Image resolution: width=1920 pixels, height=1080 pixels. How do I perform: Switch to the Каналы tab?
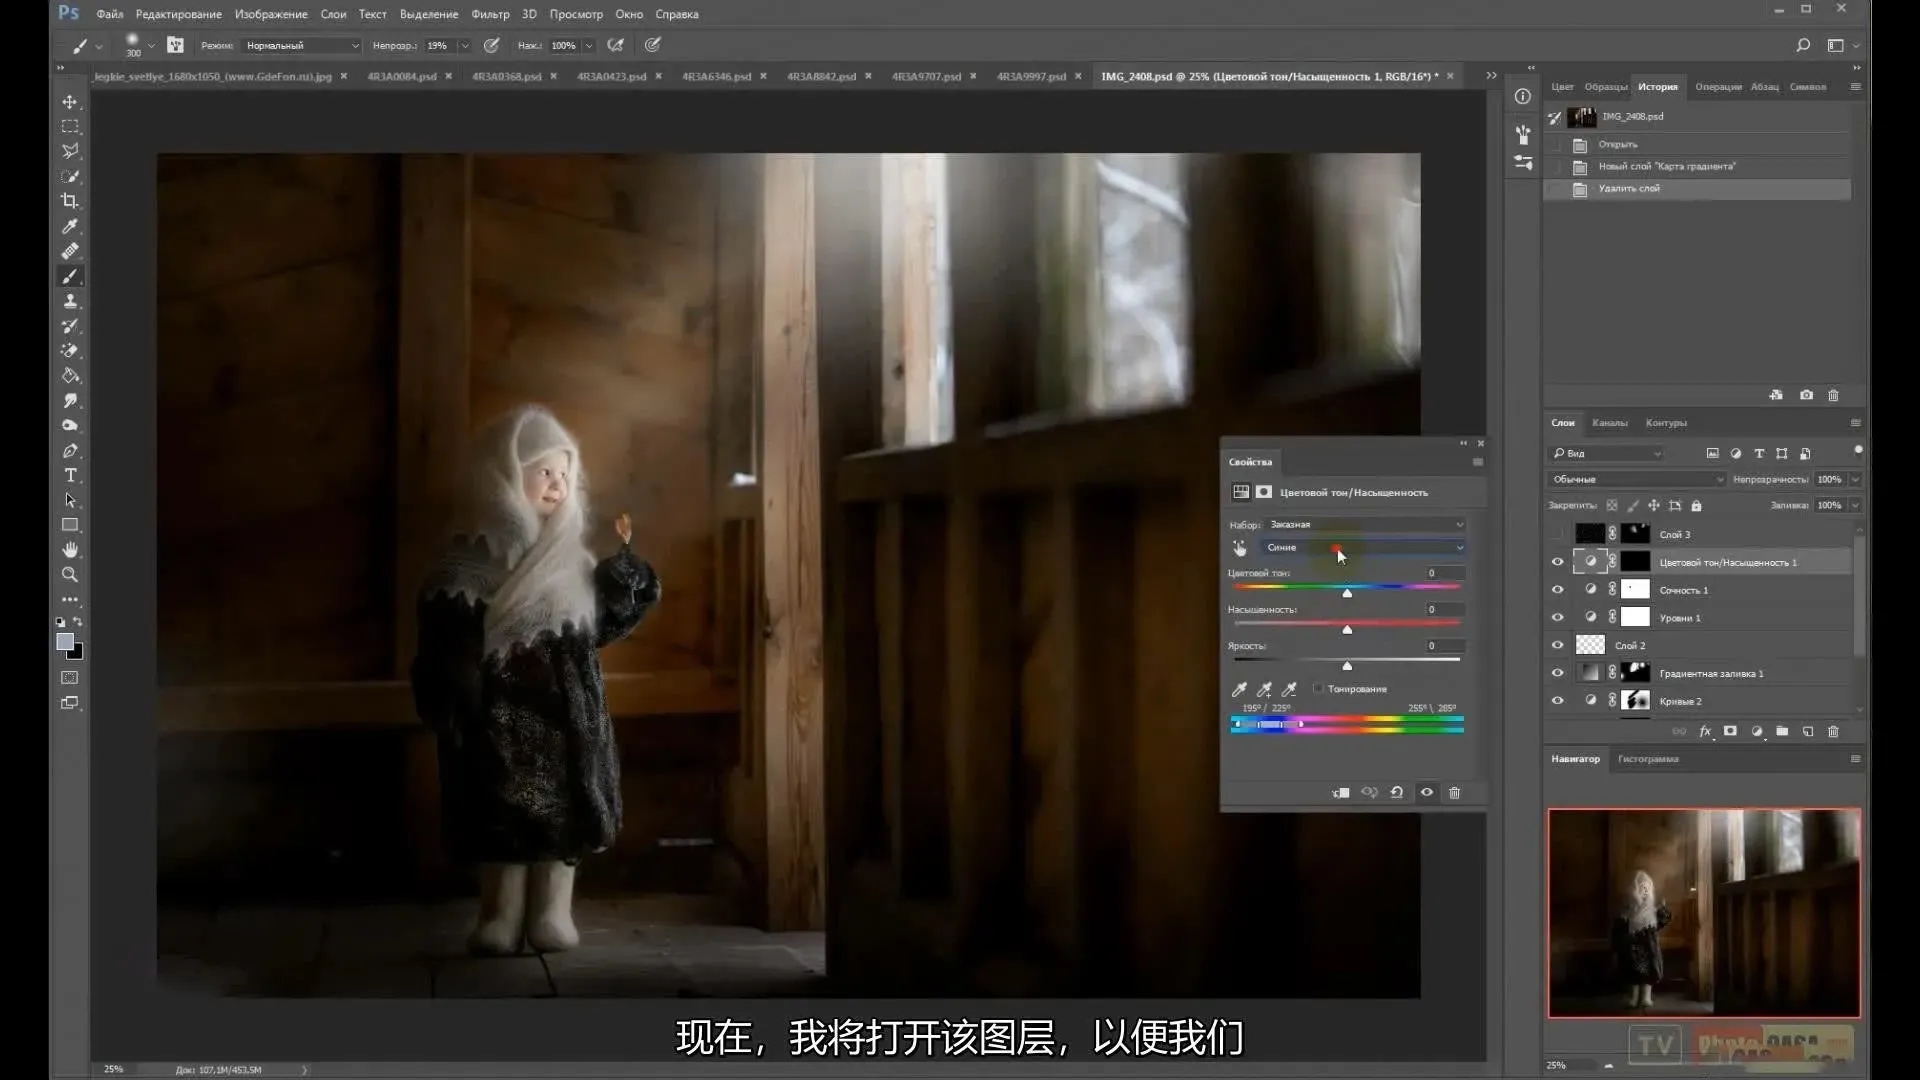coord(1609,423)
